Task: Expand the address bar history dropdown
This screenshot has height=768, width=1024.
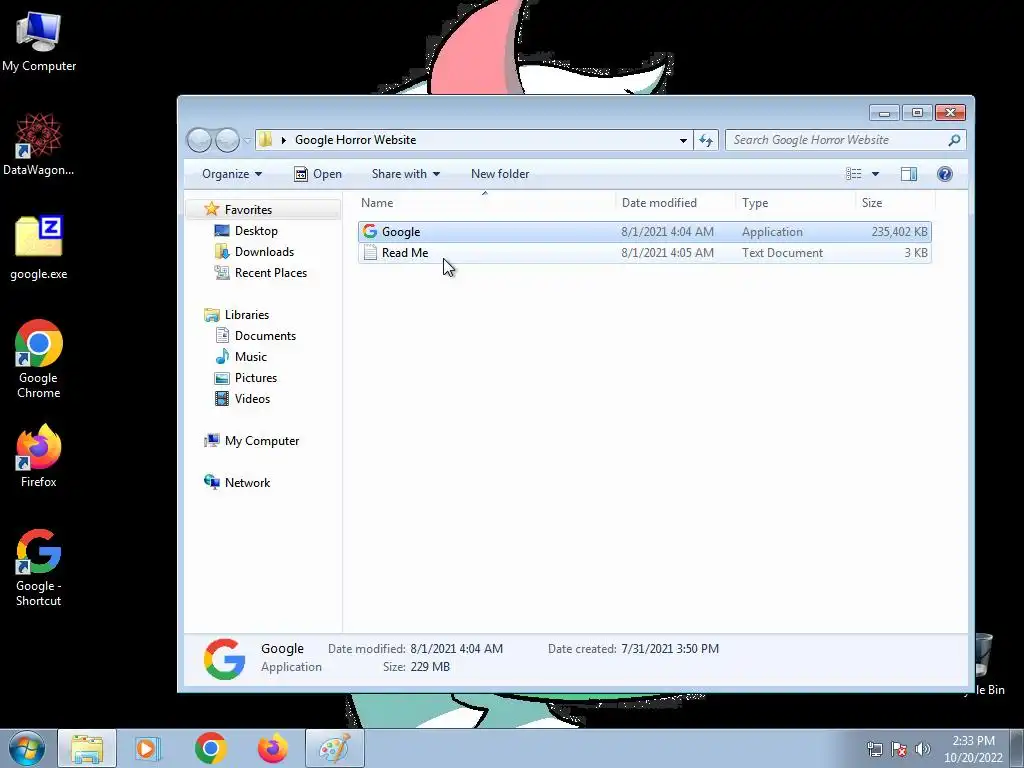Action: pyautogui.click(x=683, y=140)
